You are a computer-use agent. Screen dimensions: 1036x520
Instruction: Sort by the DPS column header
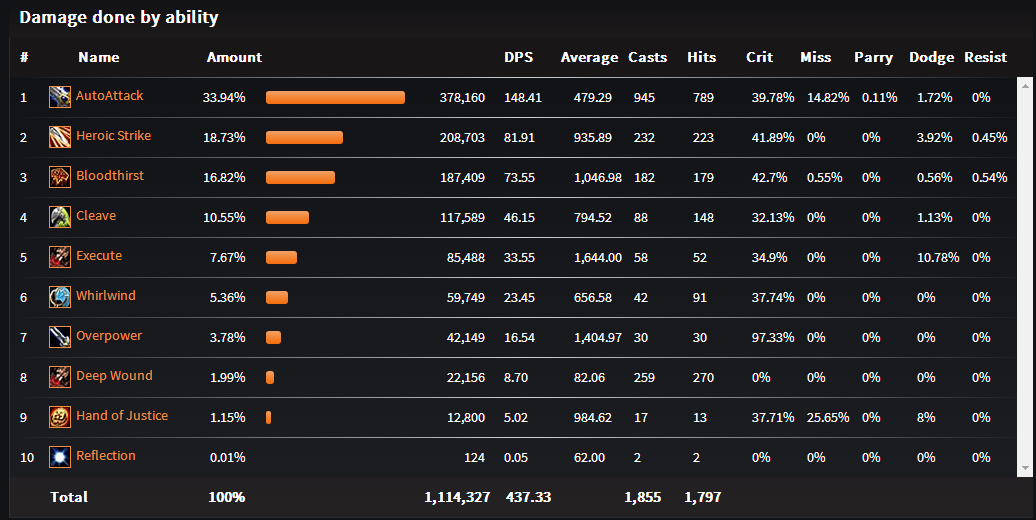(x=518, y=58)
